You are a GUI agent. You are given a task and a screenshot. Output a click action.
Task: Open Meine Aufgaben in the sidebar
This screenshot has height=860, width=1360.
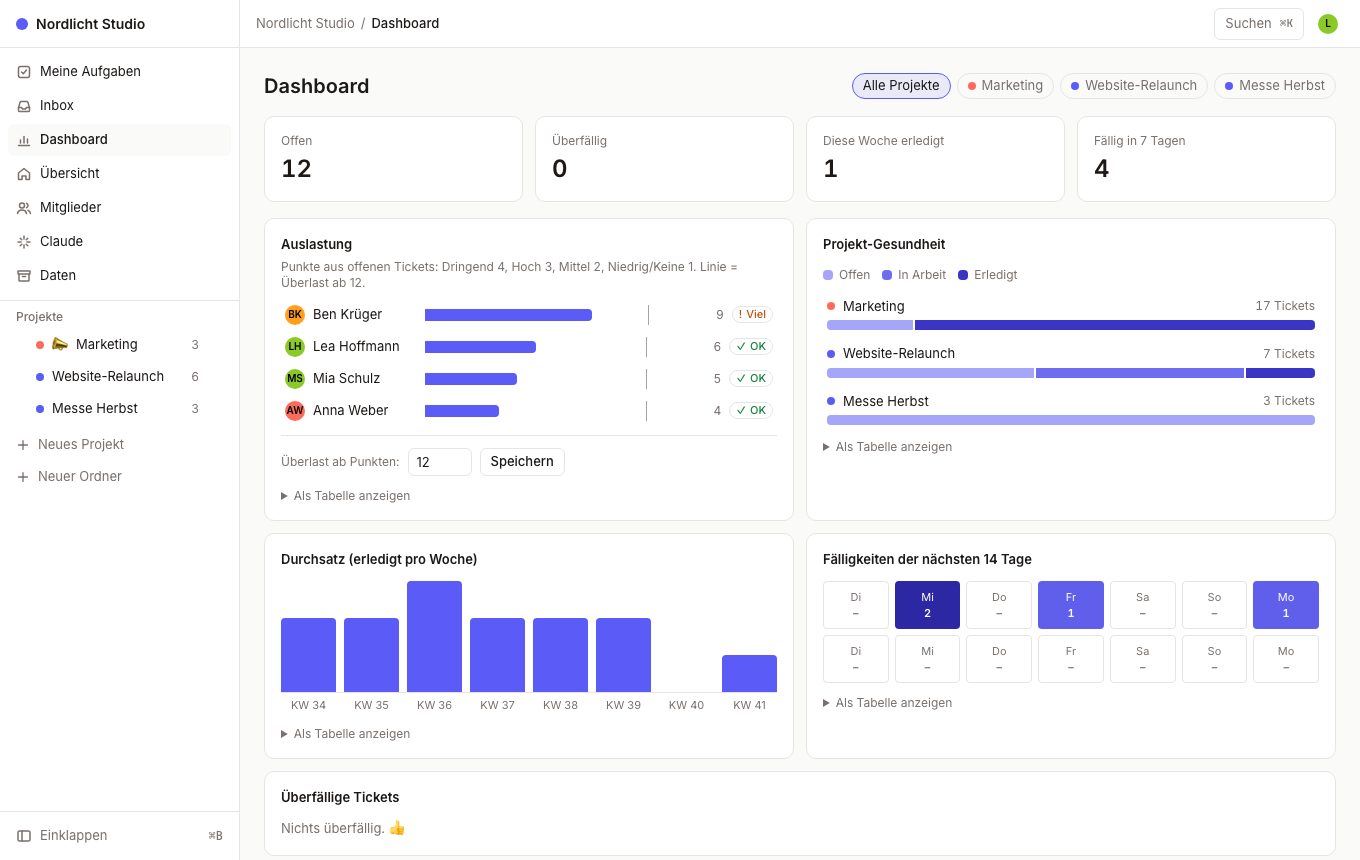119,72
